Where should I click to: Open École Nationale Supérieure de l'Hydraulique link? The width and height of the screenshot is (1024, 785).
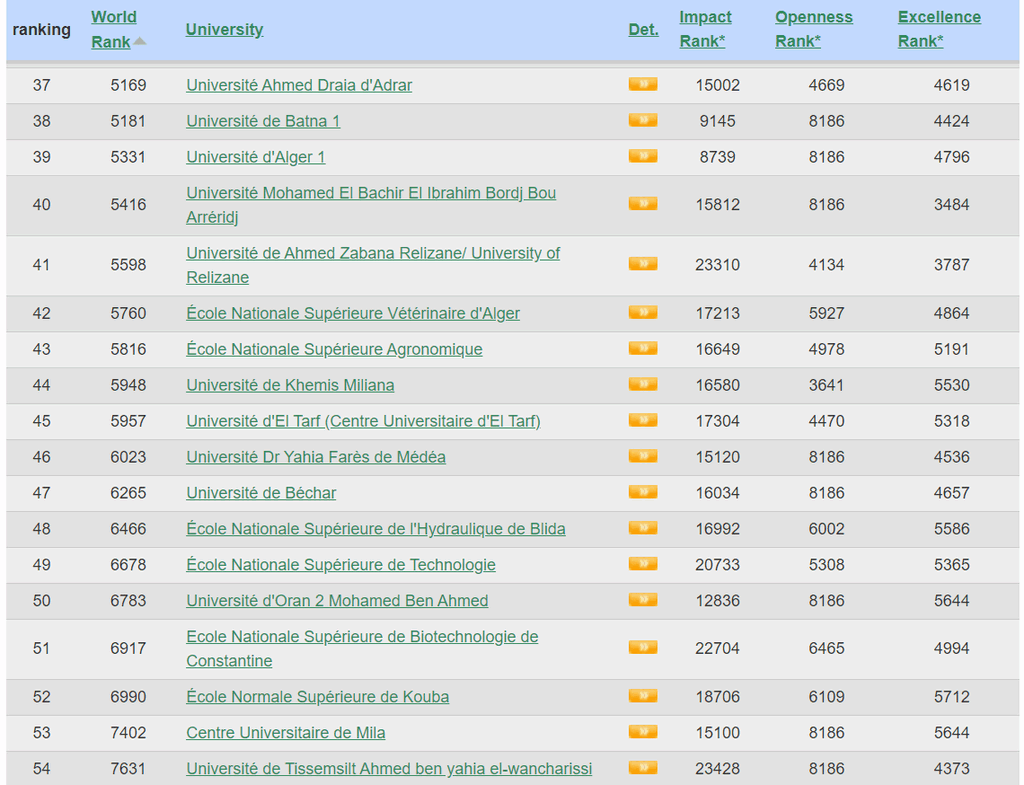376,529
